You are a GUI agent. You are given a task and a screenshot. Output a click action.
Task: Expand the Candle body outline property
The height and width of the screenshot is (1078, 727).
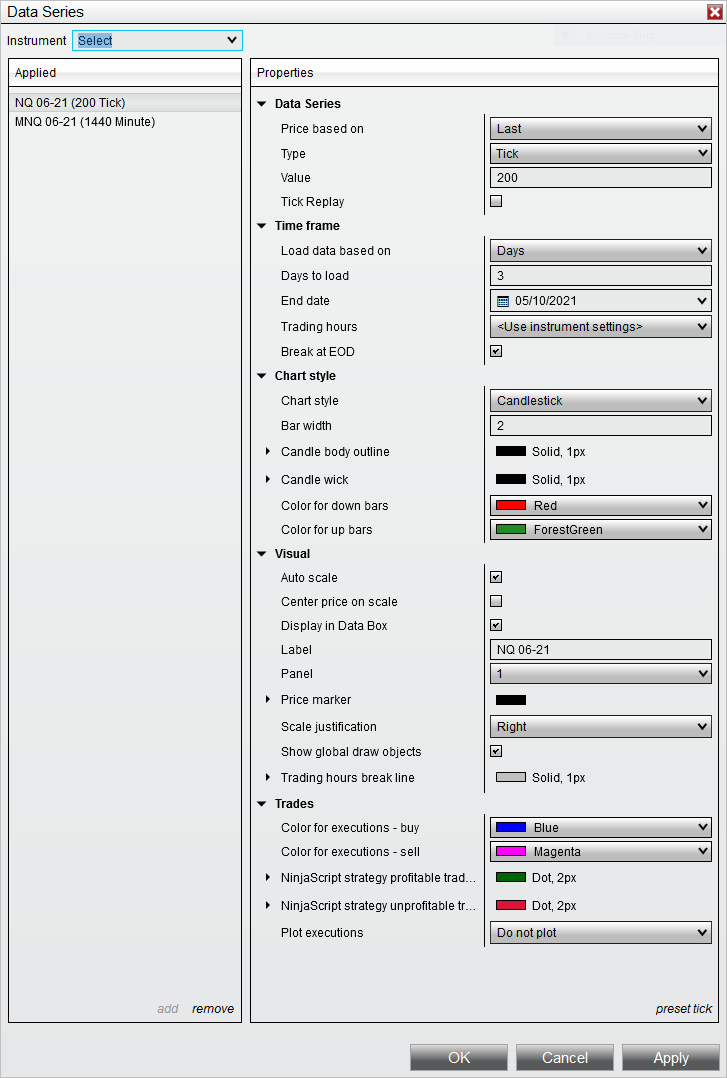tap(268, 452)
